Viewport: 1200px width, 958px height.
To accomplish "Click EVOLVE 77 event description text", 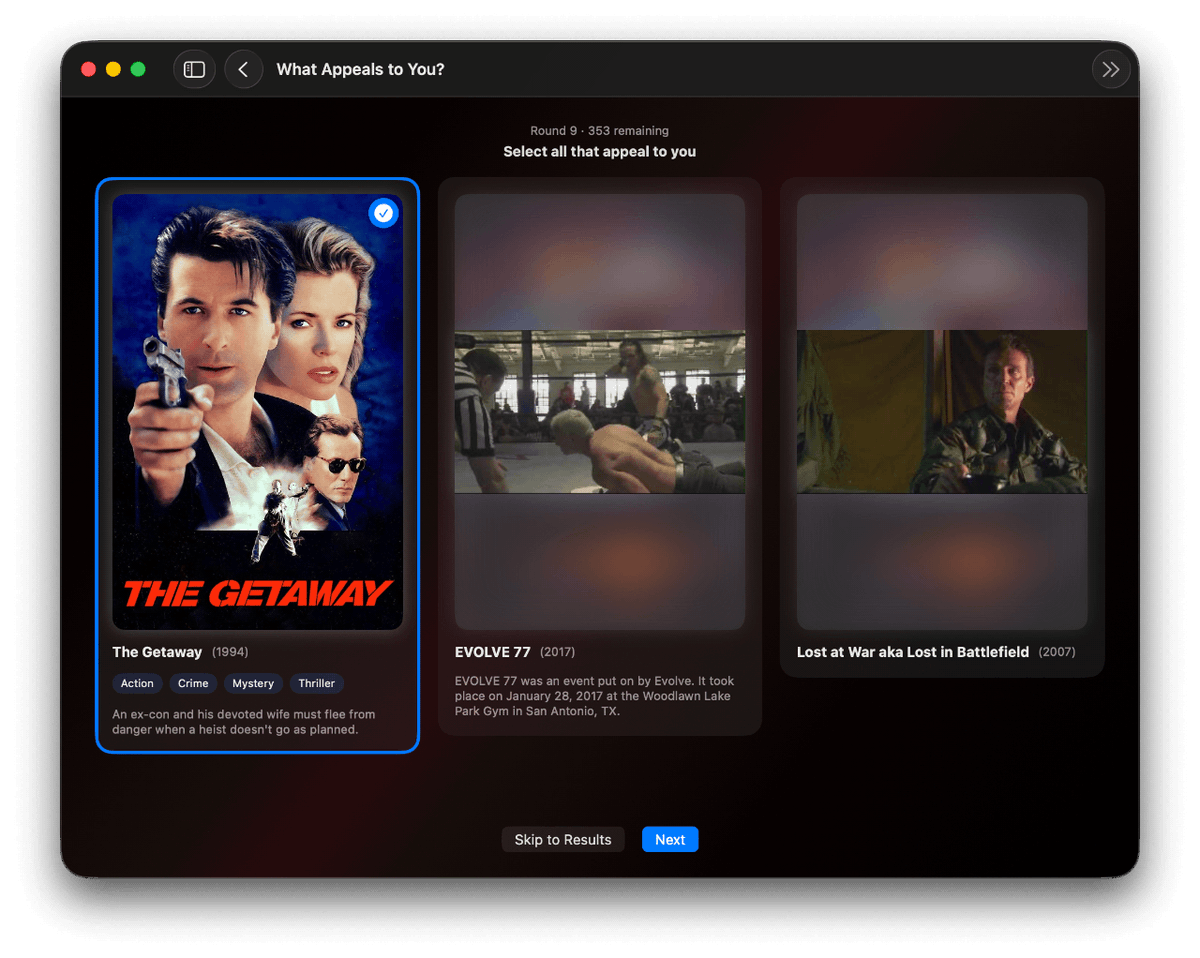I will (x=595, y=696).
